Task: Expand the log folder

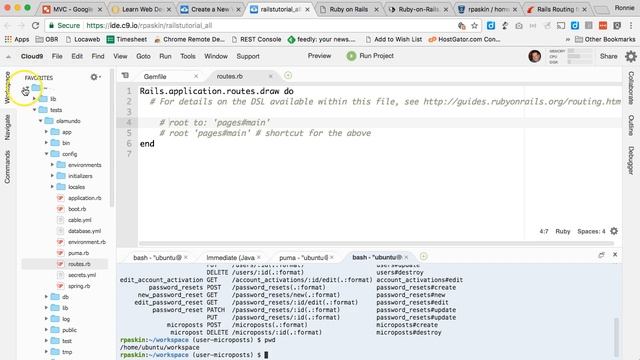Action: 46,319
